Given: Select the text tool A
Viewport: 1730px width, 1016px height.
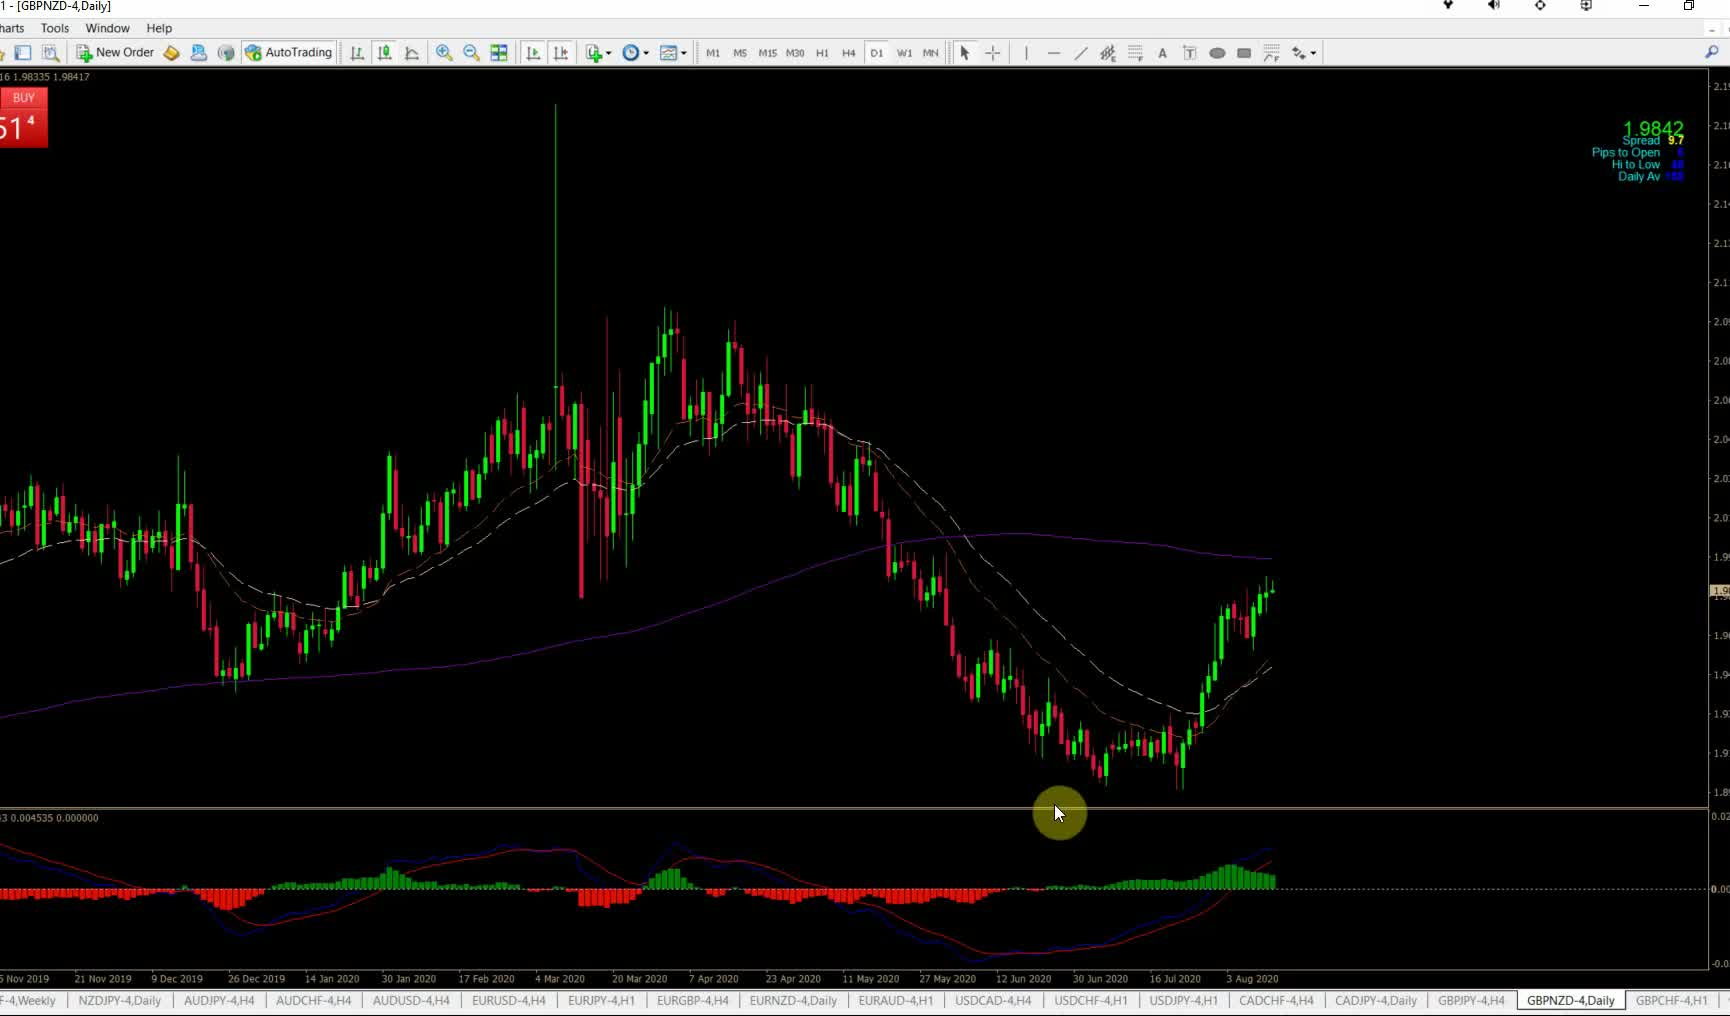Looking at the screenshot, I should [x=1162, y=53].
